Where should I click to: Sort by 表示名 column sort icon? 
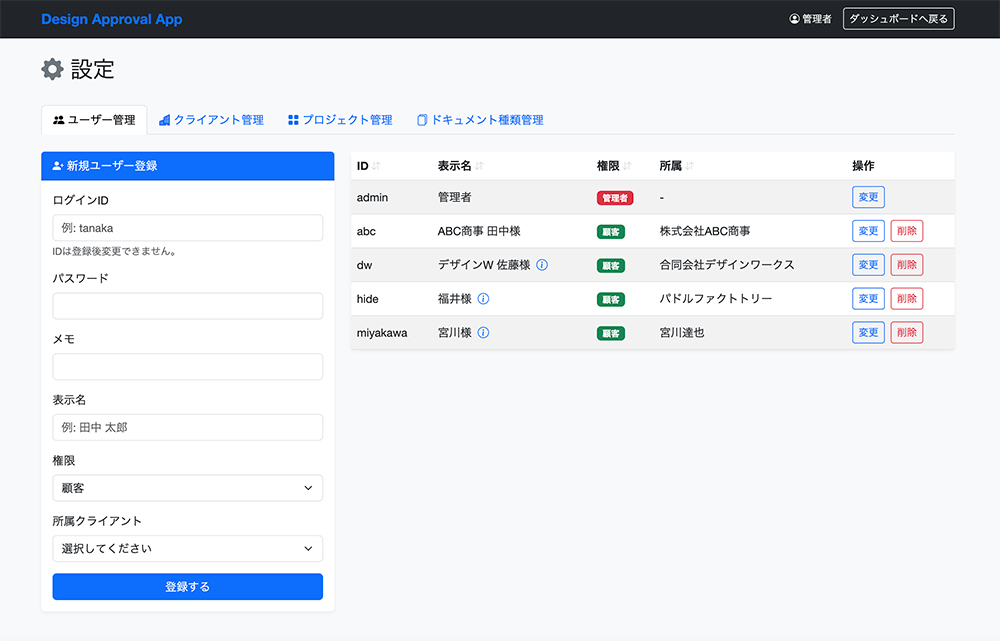coord(479,166)
